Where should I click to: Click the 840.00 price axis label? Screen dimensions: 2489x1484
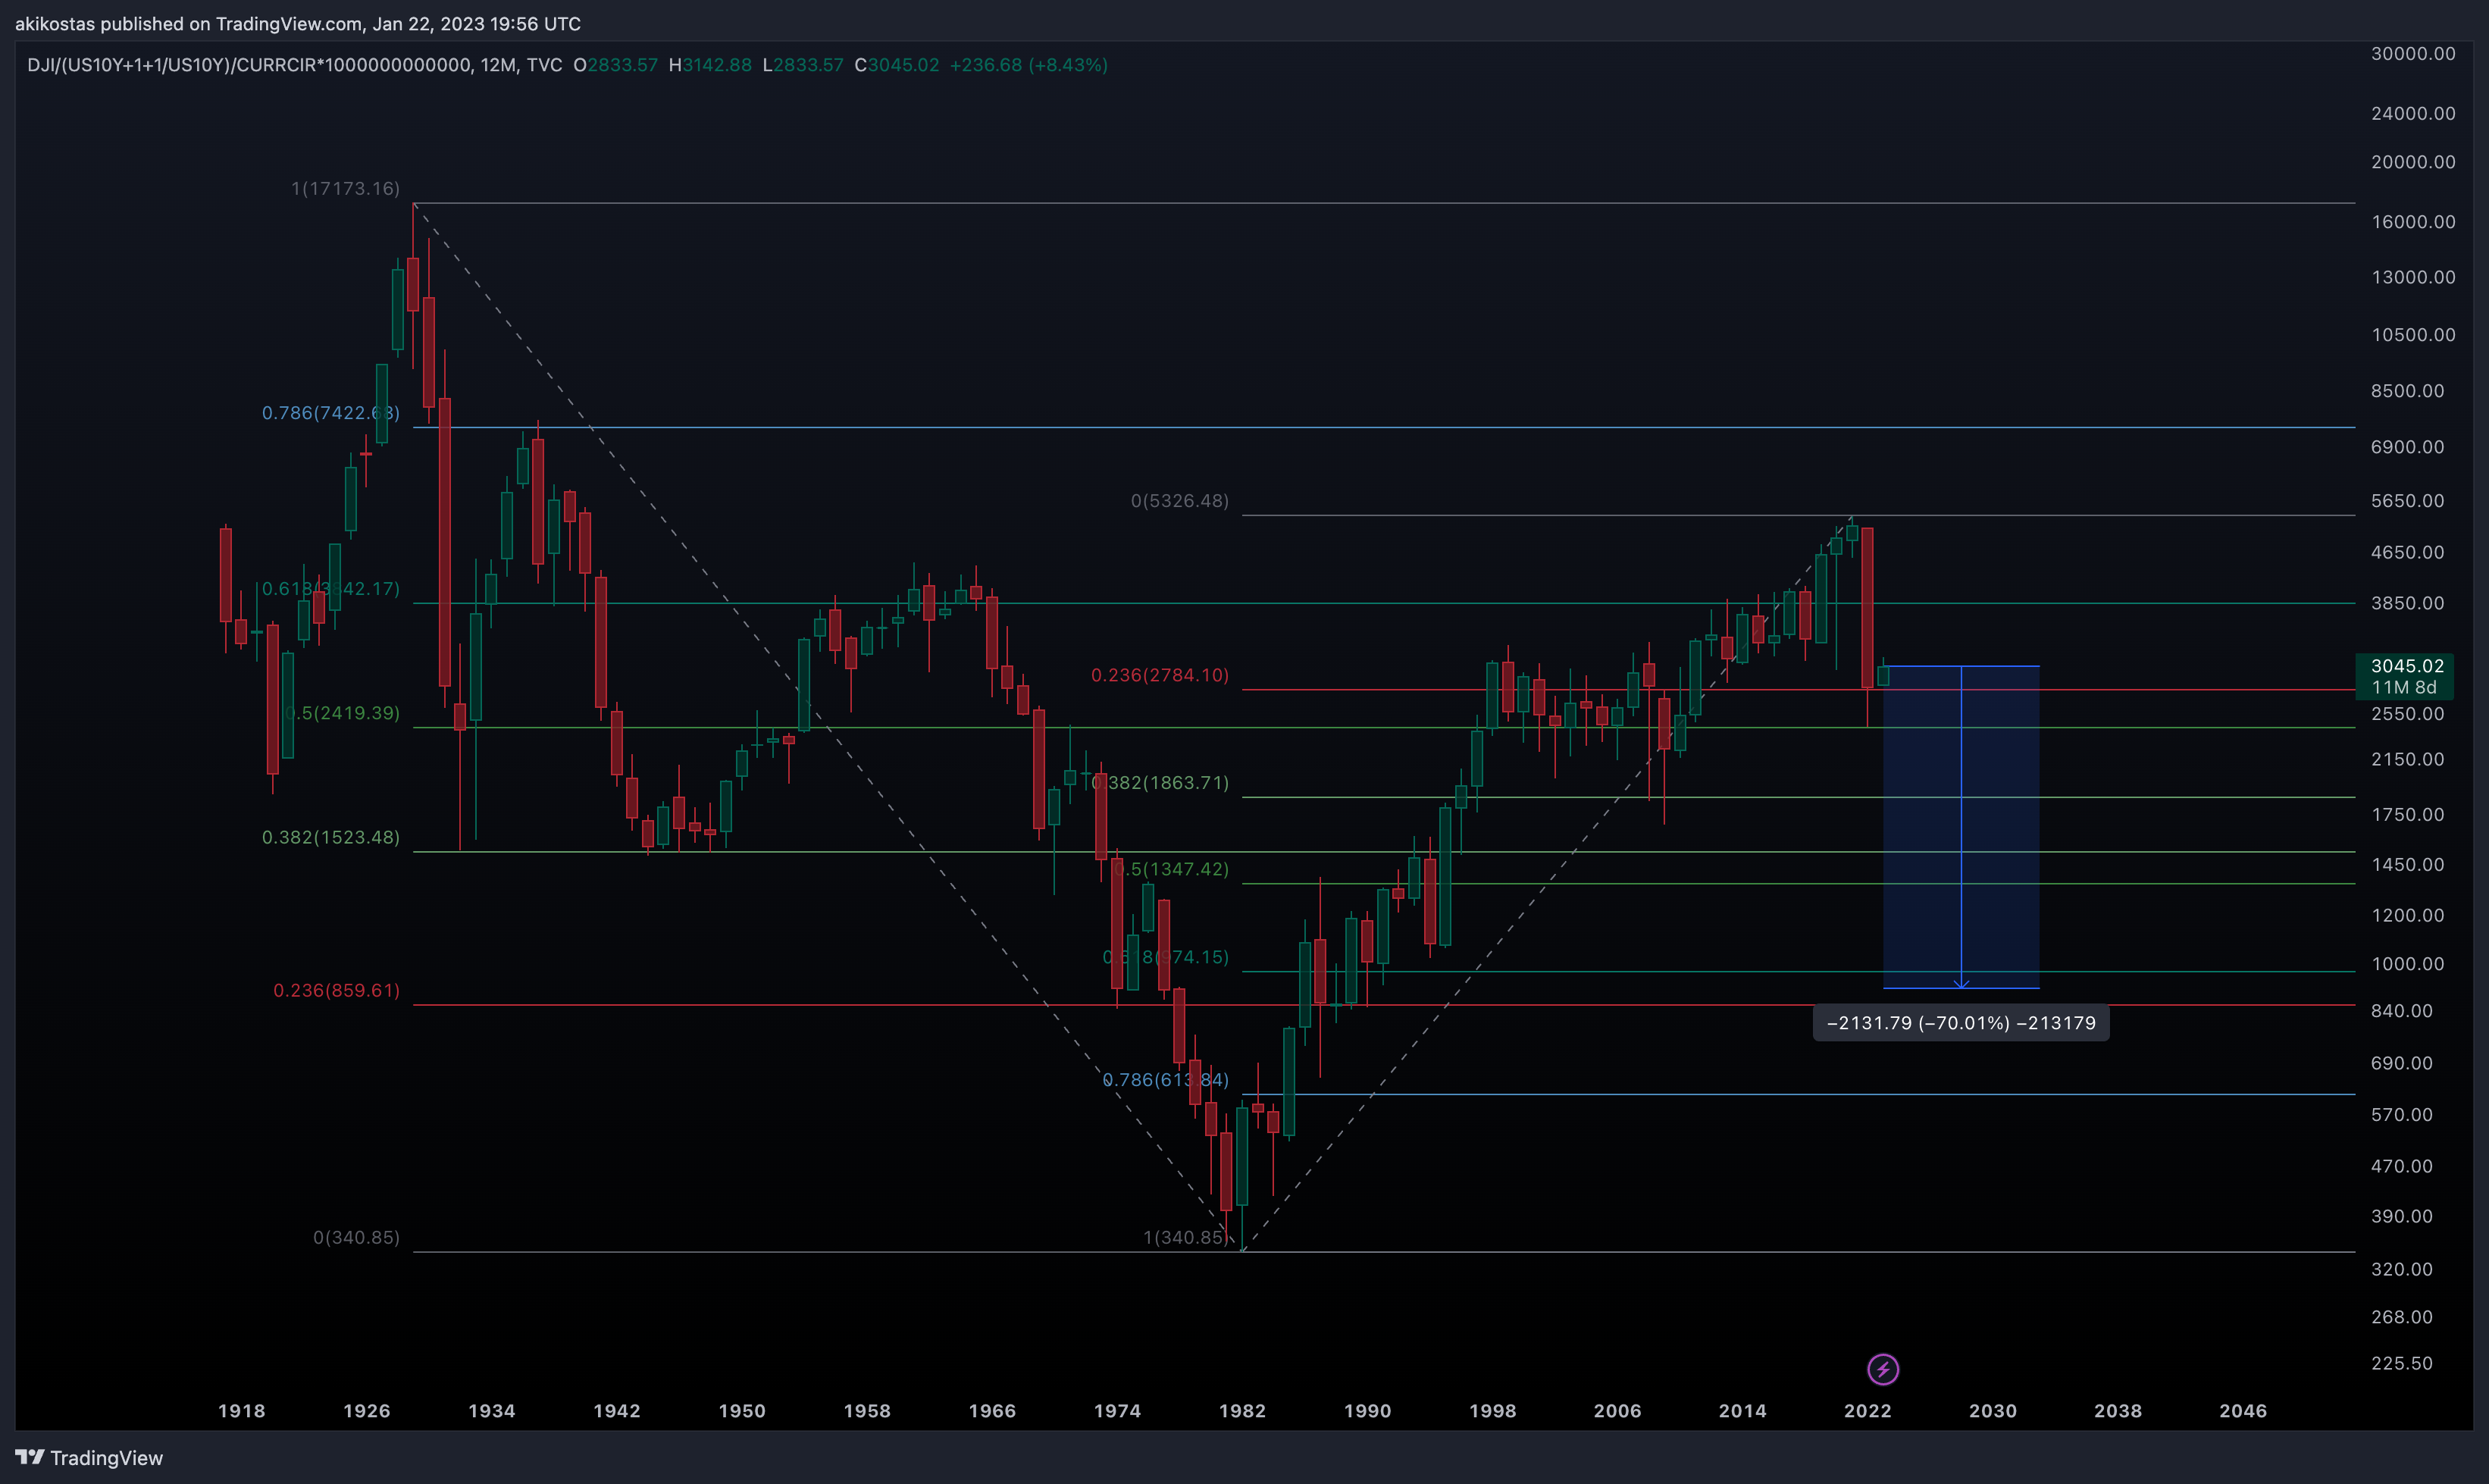point(2402,1010)
